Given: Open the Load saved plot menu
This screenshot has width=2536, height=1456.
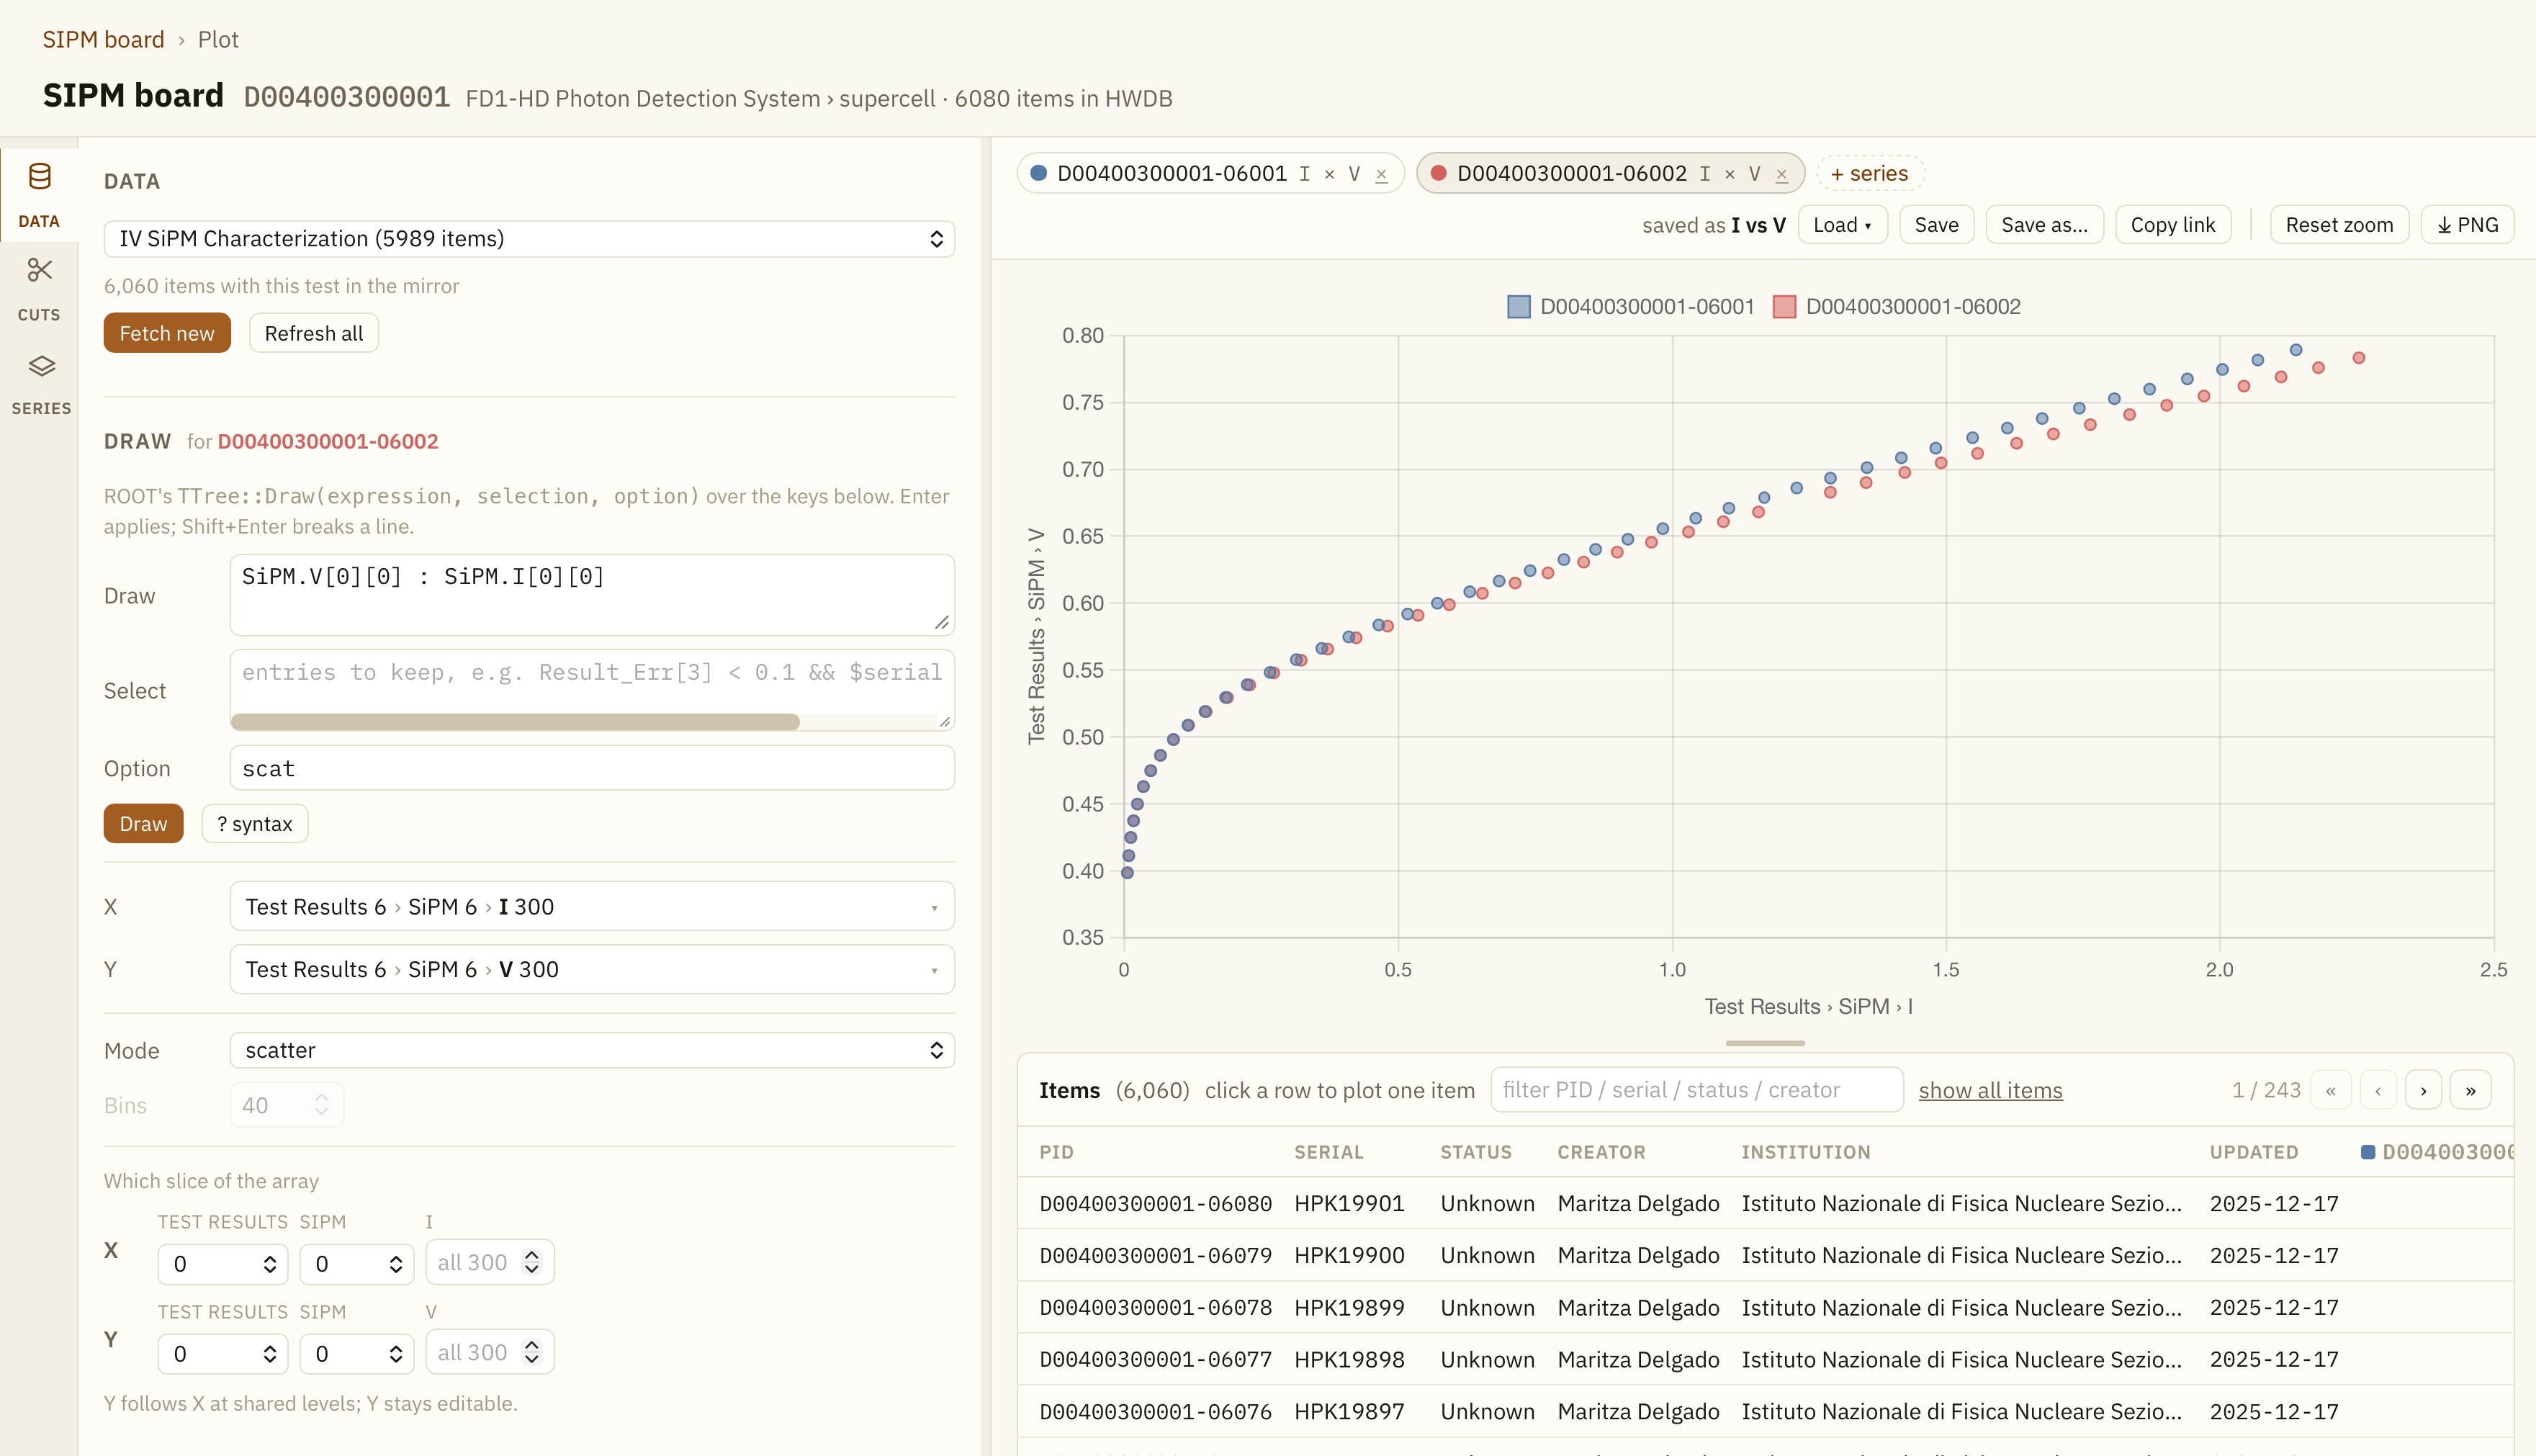Looking at the screenshot, I should tap(1842, 225).
